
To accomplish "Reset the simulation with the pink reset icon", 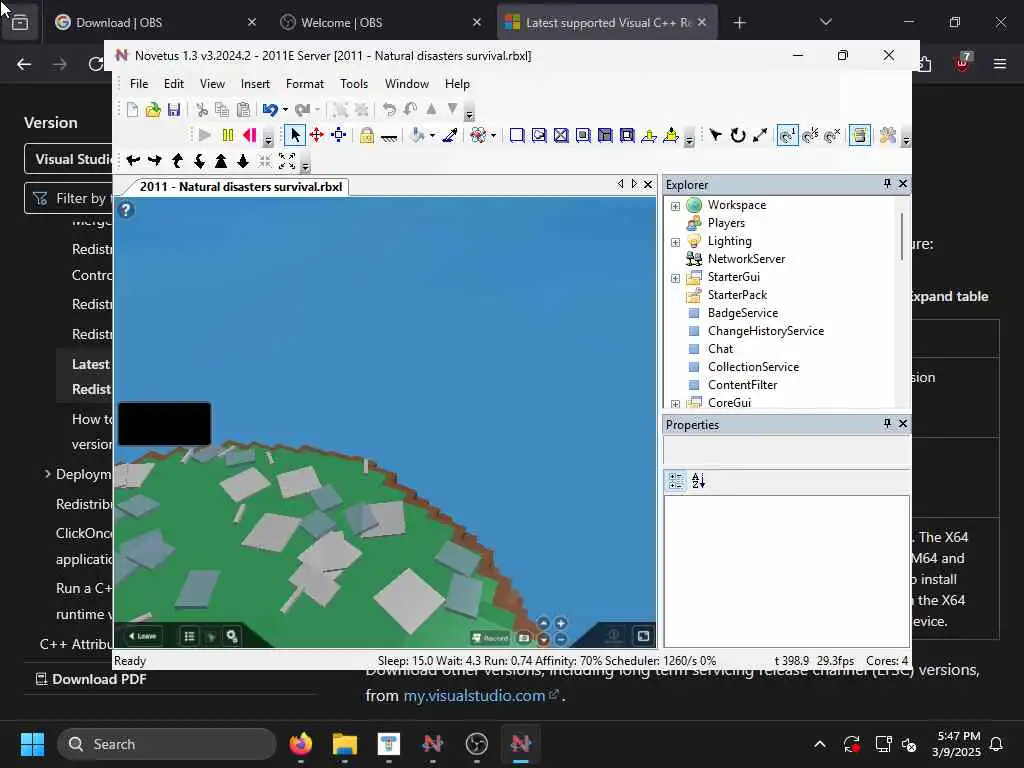I will pos(249,135).
